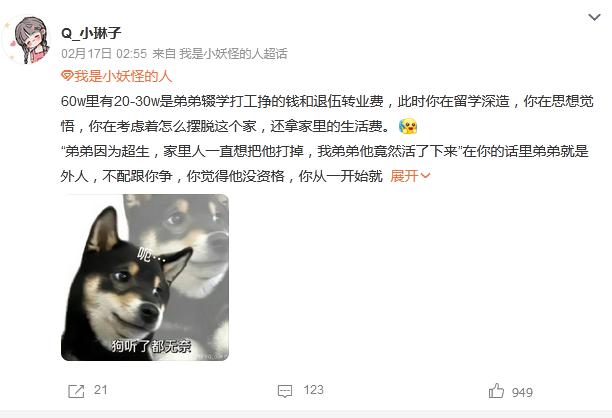Viewport: 612px width, 418px height.
Task: Click the comment count 123
Action: (x=313, y=390)
